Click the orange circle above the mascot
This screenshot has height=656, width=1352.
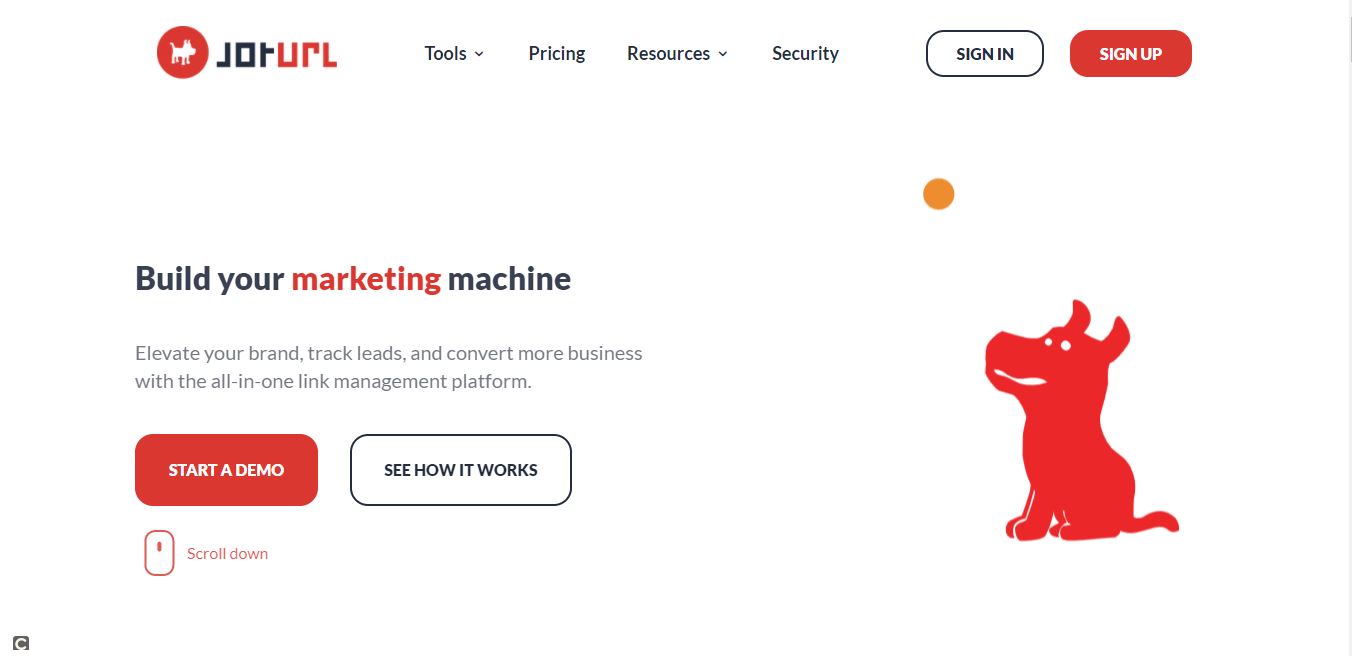click(938, 194)
